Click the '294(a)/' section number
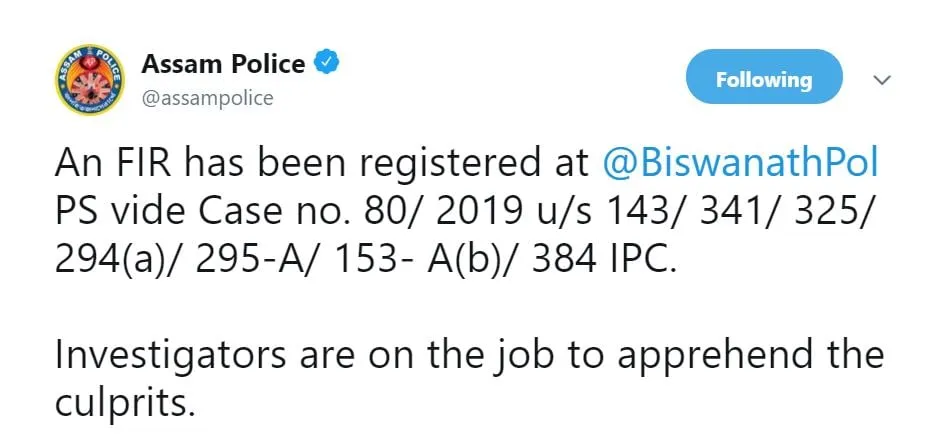Image resolution: width=938 pixels, height=439 pixels. coord(118,262)
